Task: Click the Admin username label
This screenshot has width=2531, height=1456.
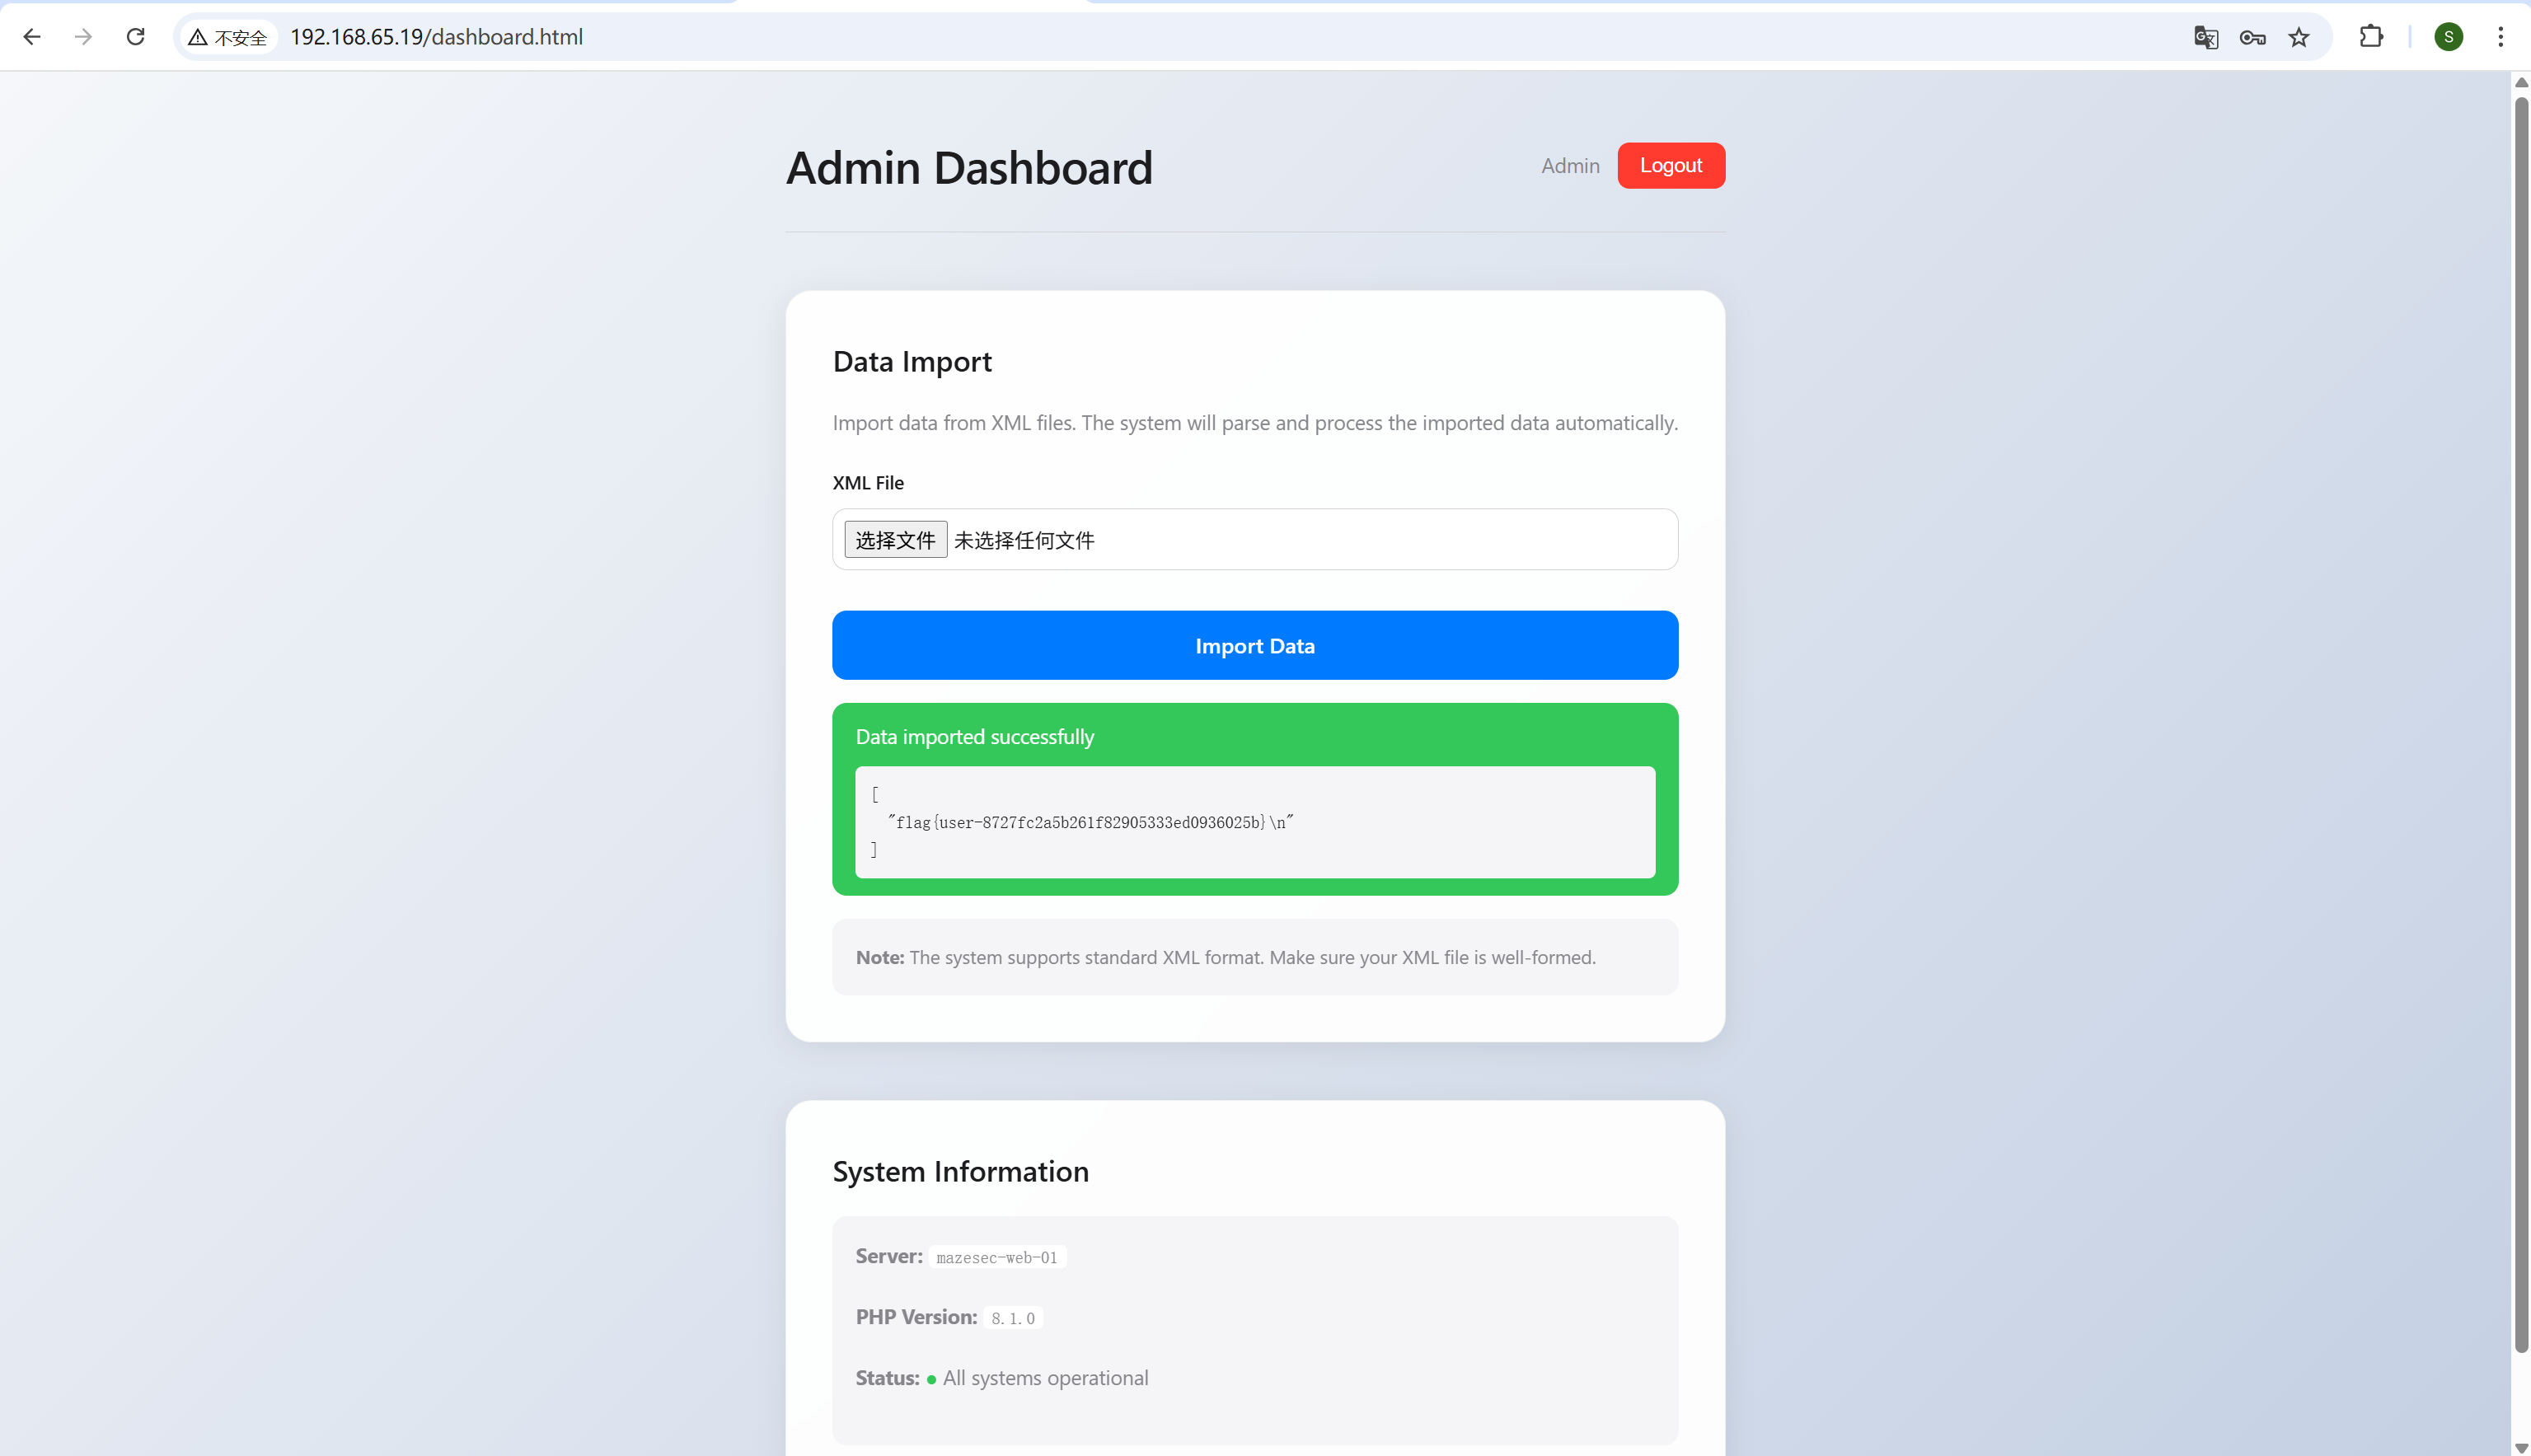Action: click(1570, 166)
